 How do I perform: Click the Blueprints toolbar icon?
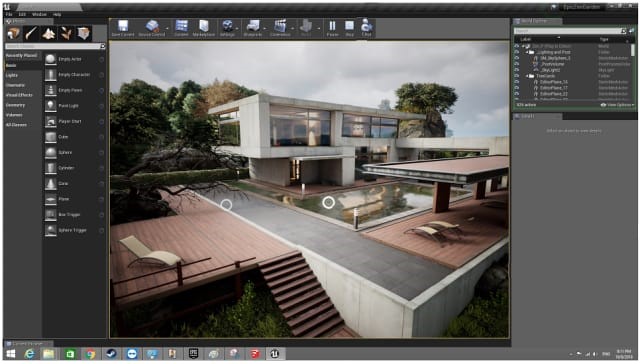coord(253,28)
